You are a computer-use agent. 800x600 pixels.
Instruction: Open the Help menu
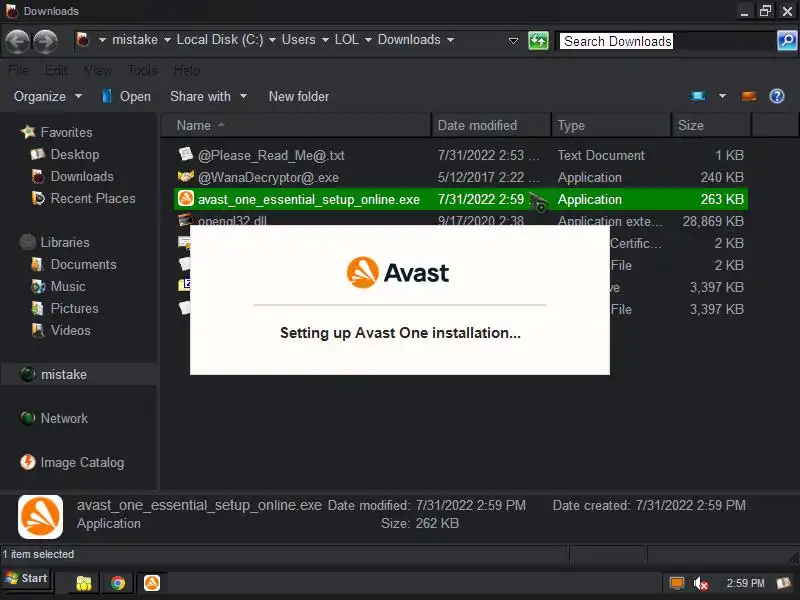tap(187, 70)
